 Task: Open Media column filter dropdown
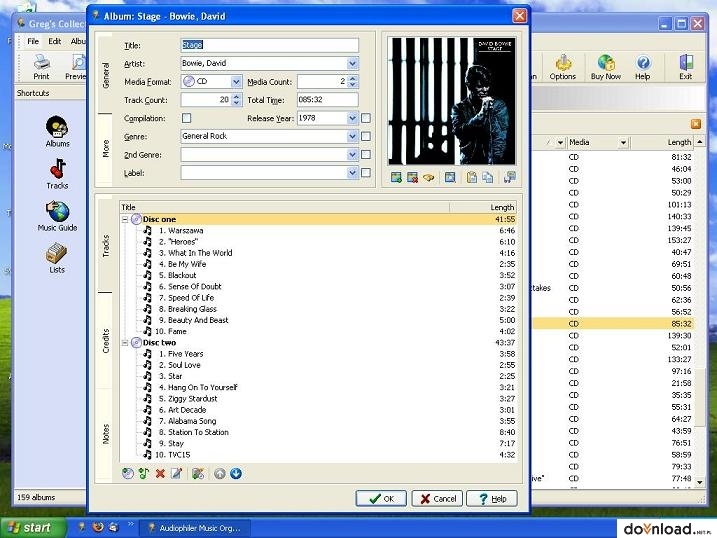coord(623,143)
